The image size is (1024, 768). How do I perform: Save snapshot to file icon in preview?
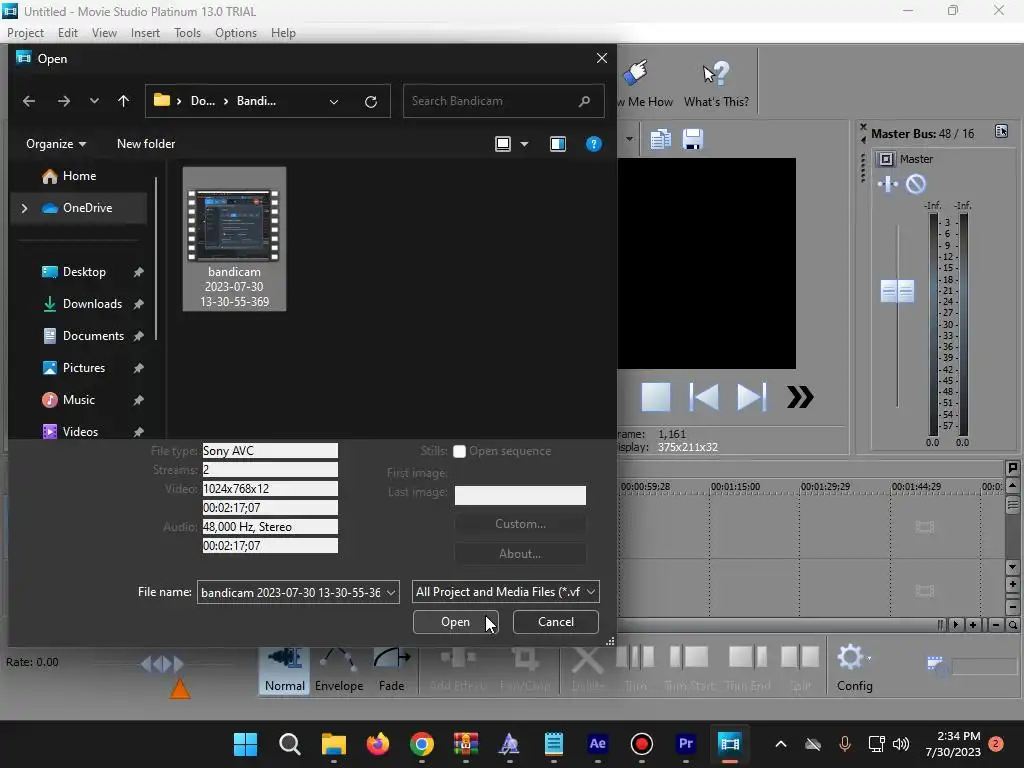[x=692, y=139]
